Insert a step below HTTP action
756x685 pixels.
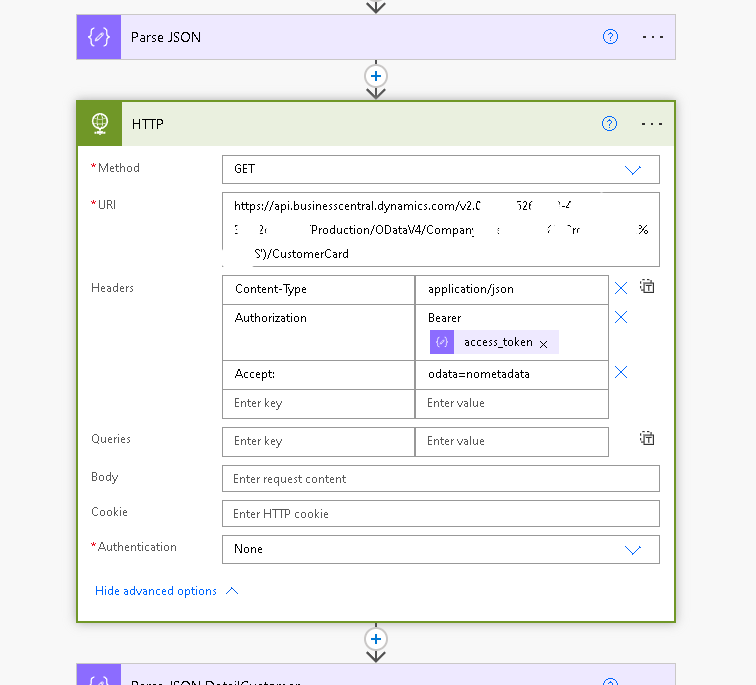(376, 639)
